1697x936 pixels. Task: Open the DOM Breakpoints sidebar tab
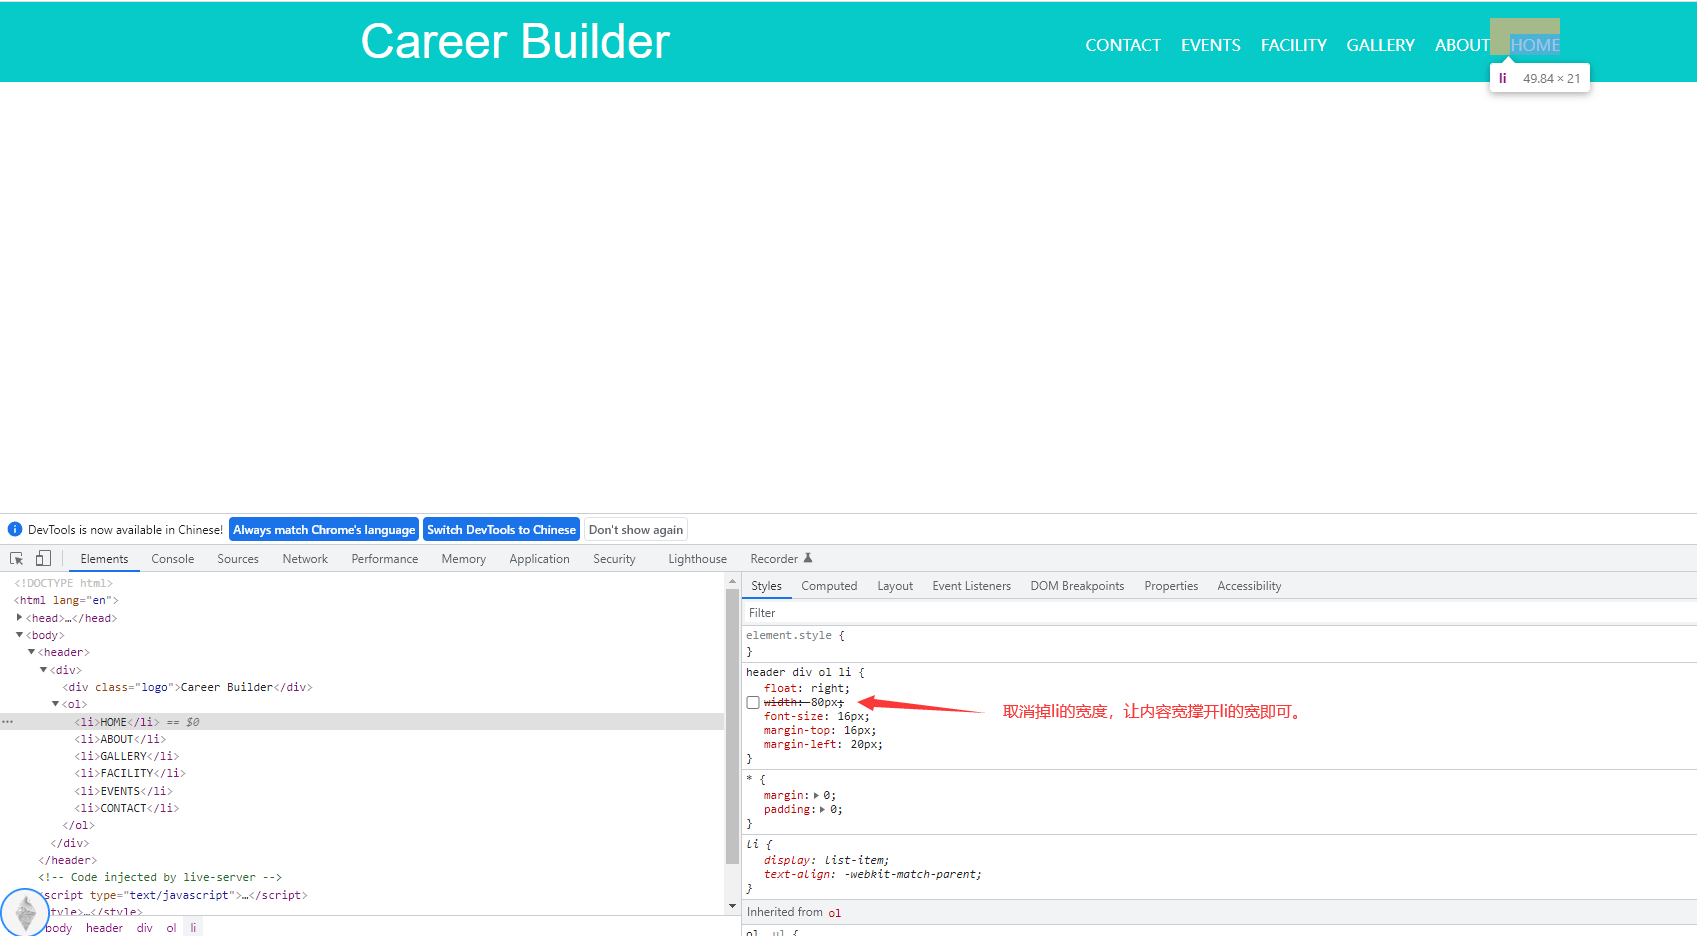coord(1077,586)
